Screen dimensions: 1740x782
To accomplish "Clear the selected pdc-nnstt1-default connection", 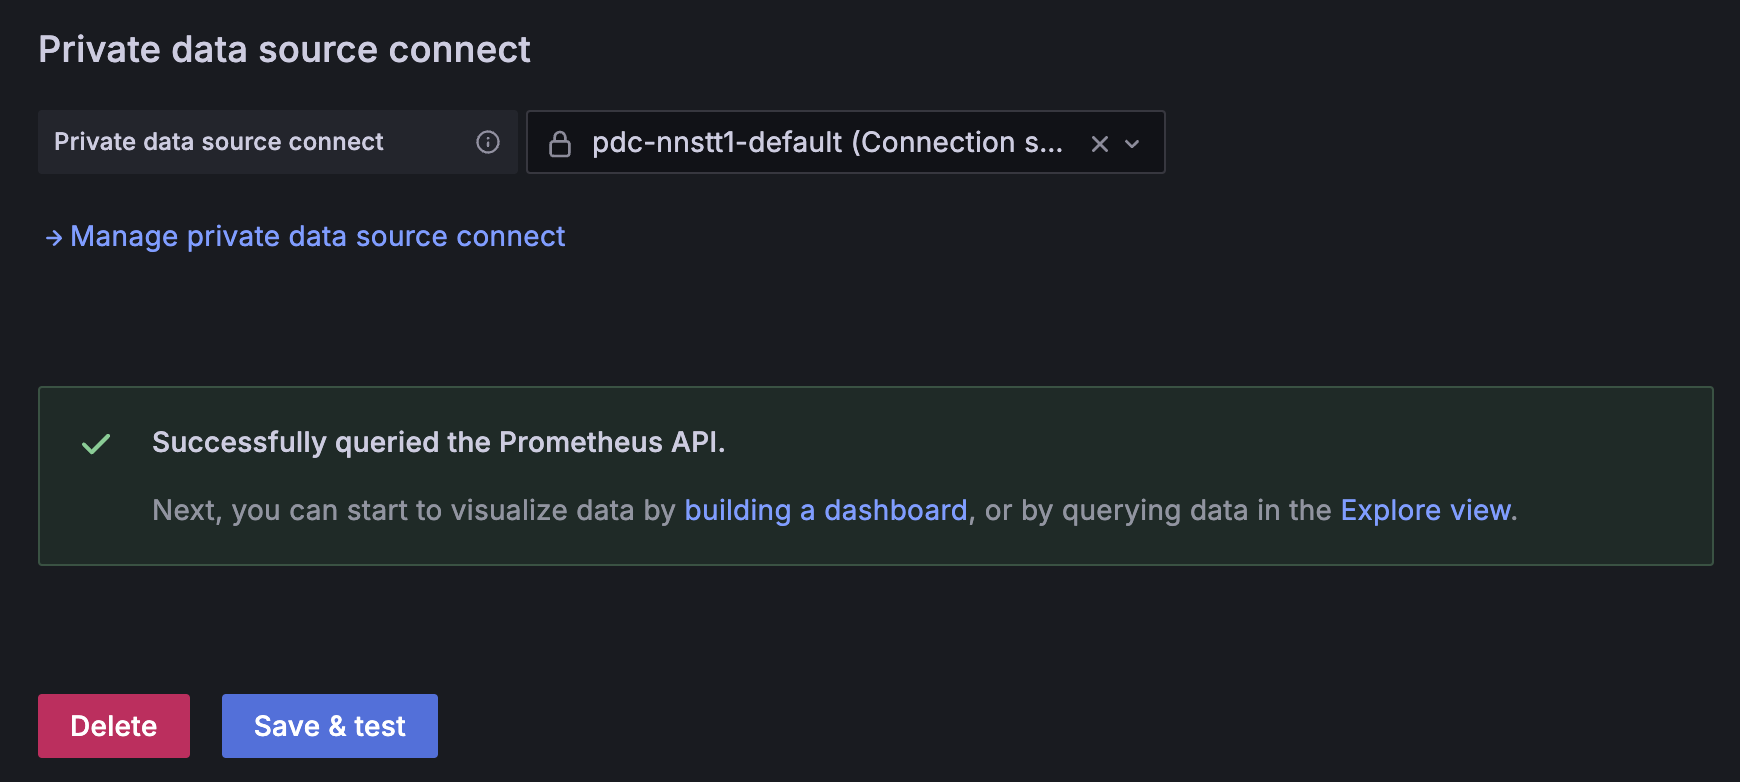I will click(x=1100, y=143).
